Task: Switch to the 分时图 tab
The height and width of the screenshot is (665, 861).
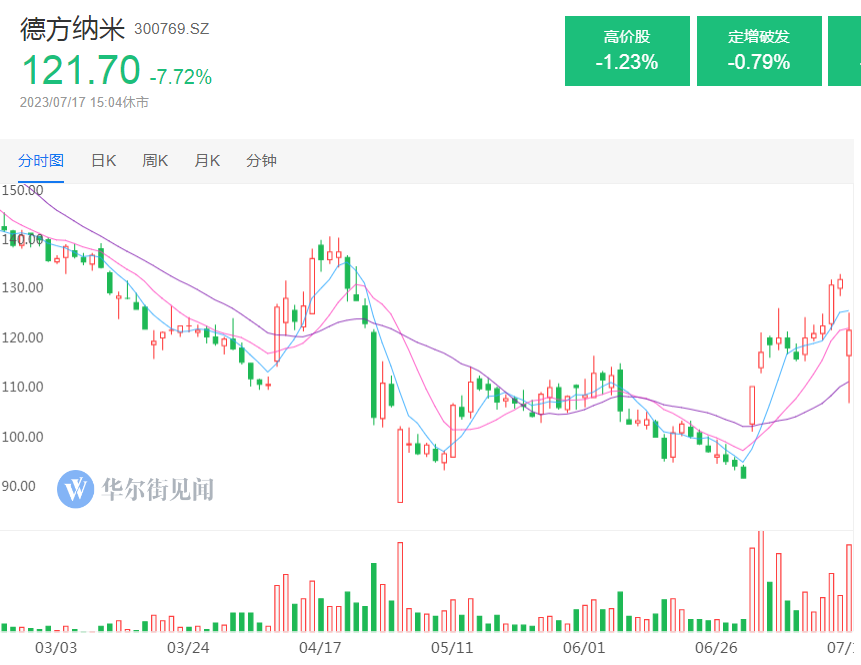Action: 41,160
